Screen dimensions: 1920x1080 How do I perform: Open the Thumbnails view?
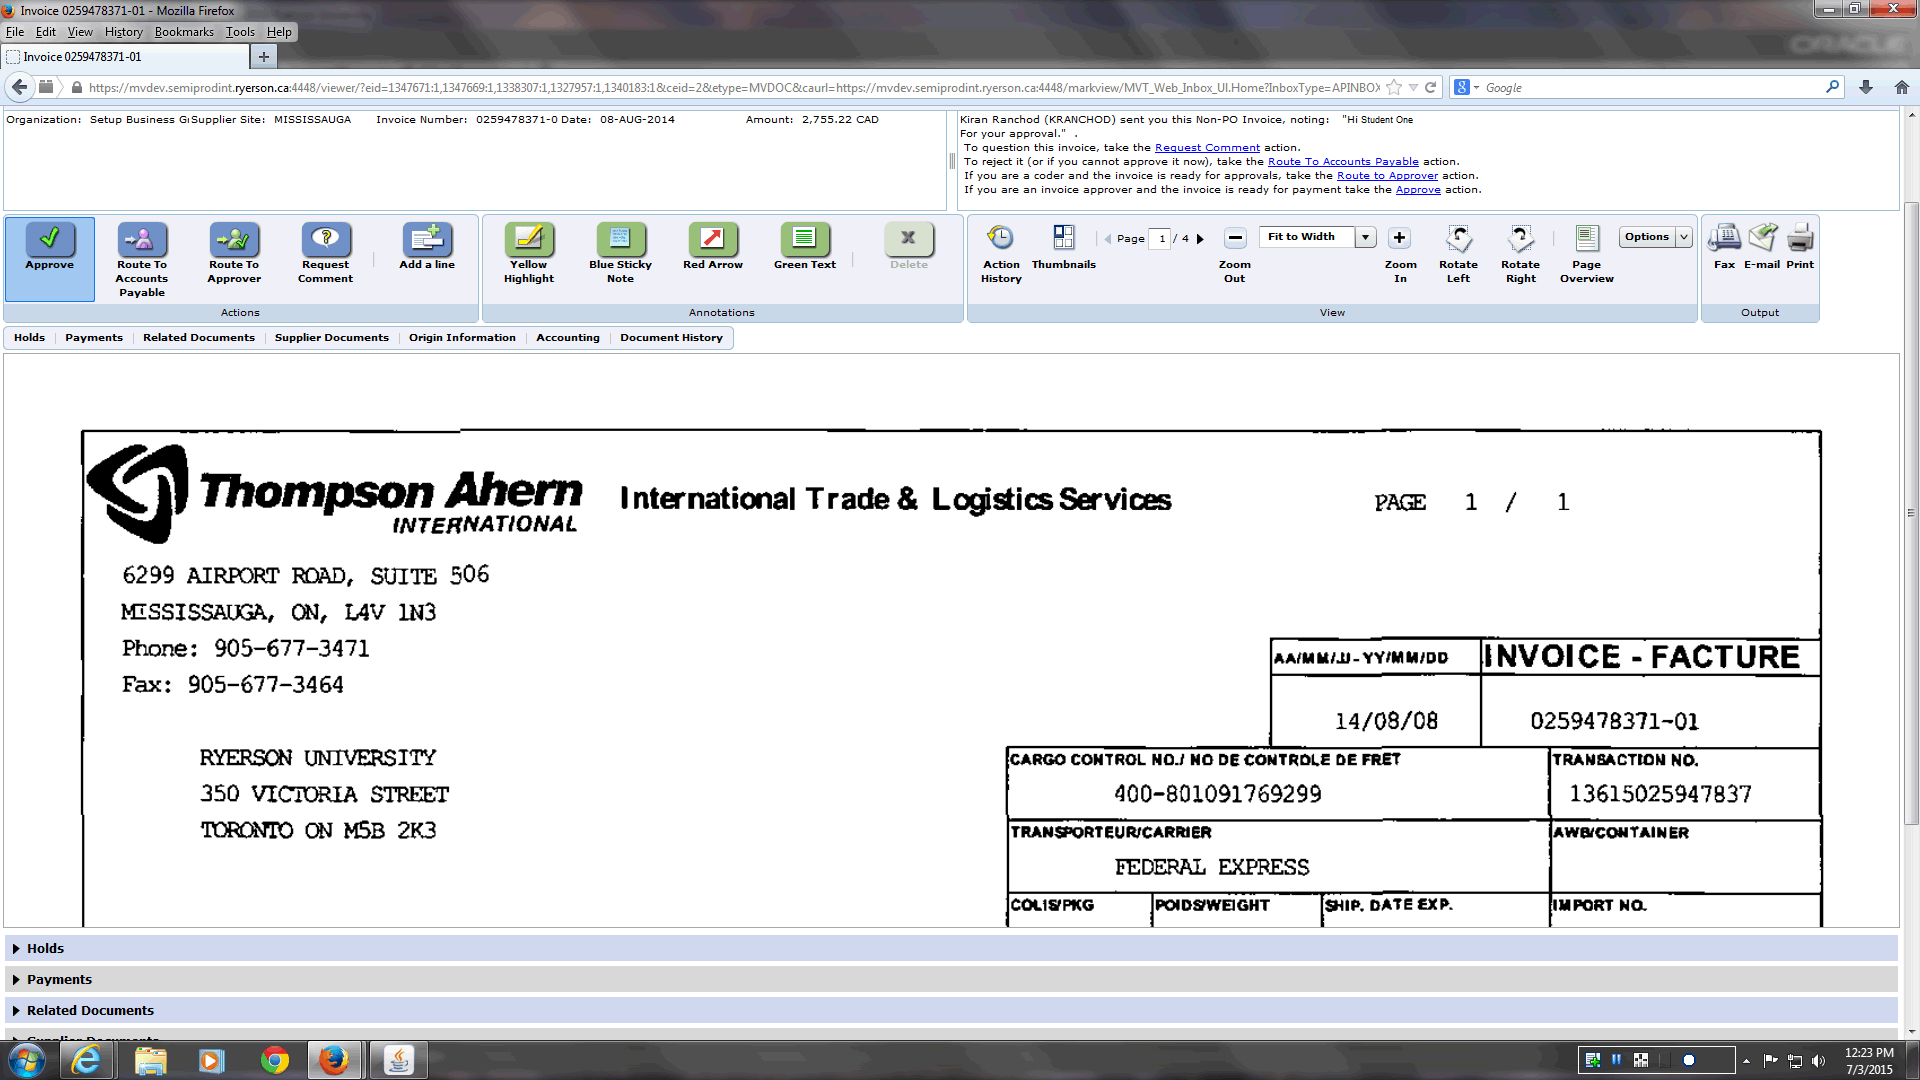[1063, 238]
